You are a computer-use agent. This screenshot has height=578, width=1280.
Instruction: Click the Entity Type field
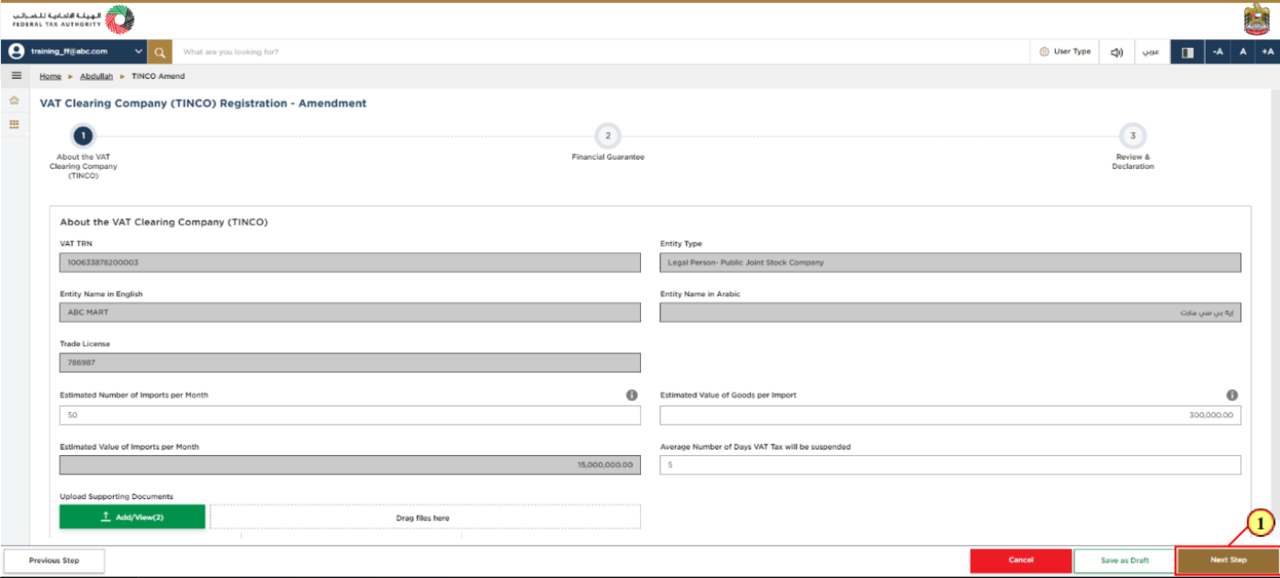[x=950, y=262]
